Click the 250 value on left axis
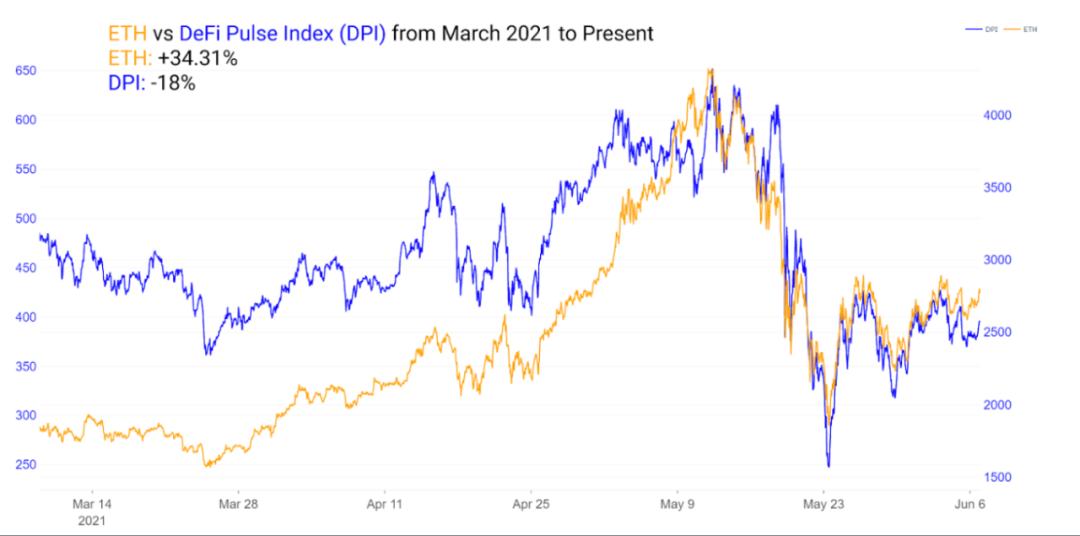This screenshot has height=536, width=1080. [x=25, y=464]
